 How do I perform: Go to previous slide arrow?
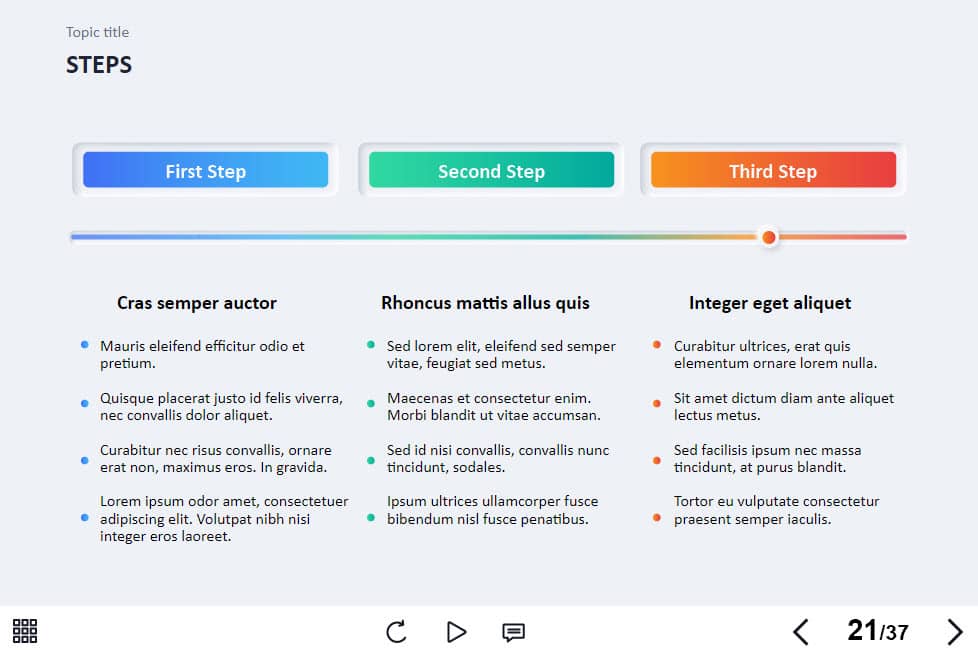click(x=801, y=632)
